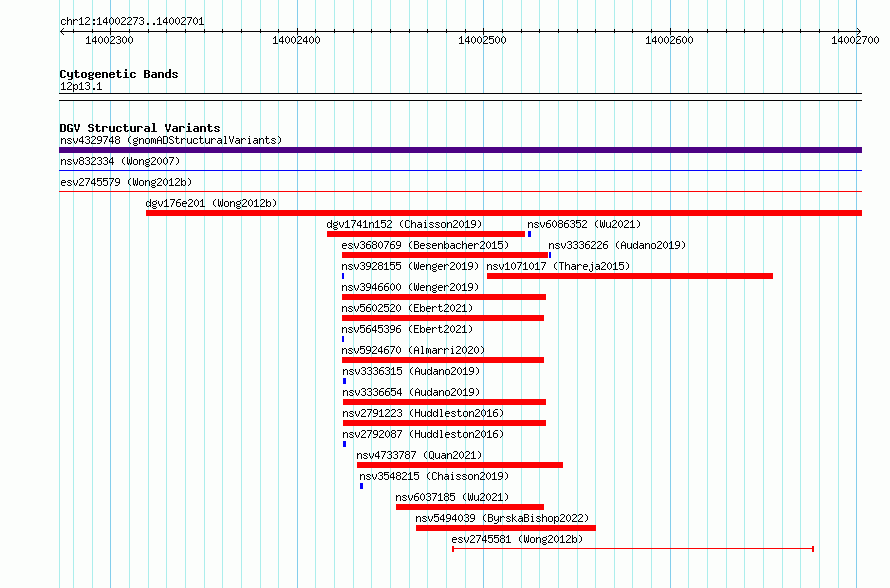This screenshot has width=890, height=588.
Task: Open the nsv832334 (Wong2007) variant label
Action: tap(120, 161)
